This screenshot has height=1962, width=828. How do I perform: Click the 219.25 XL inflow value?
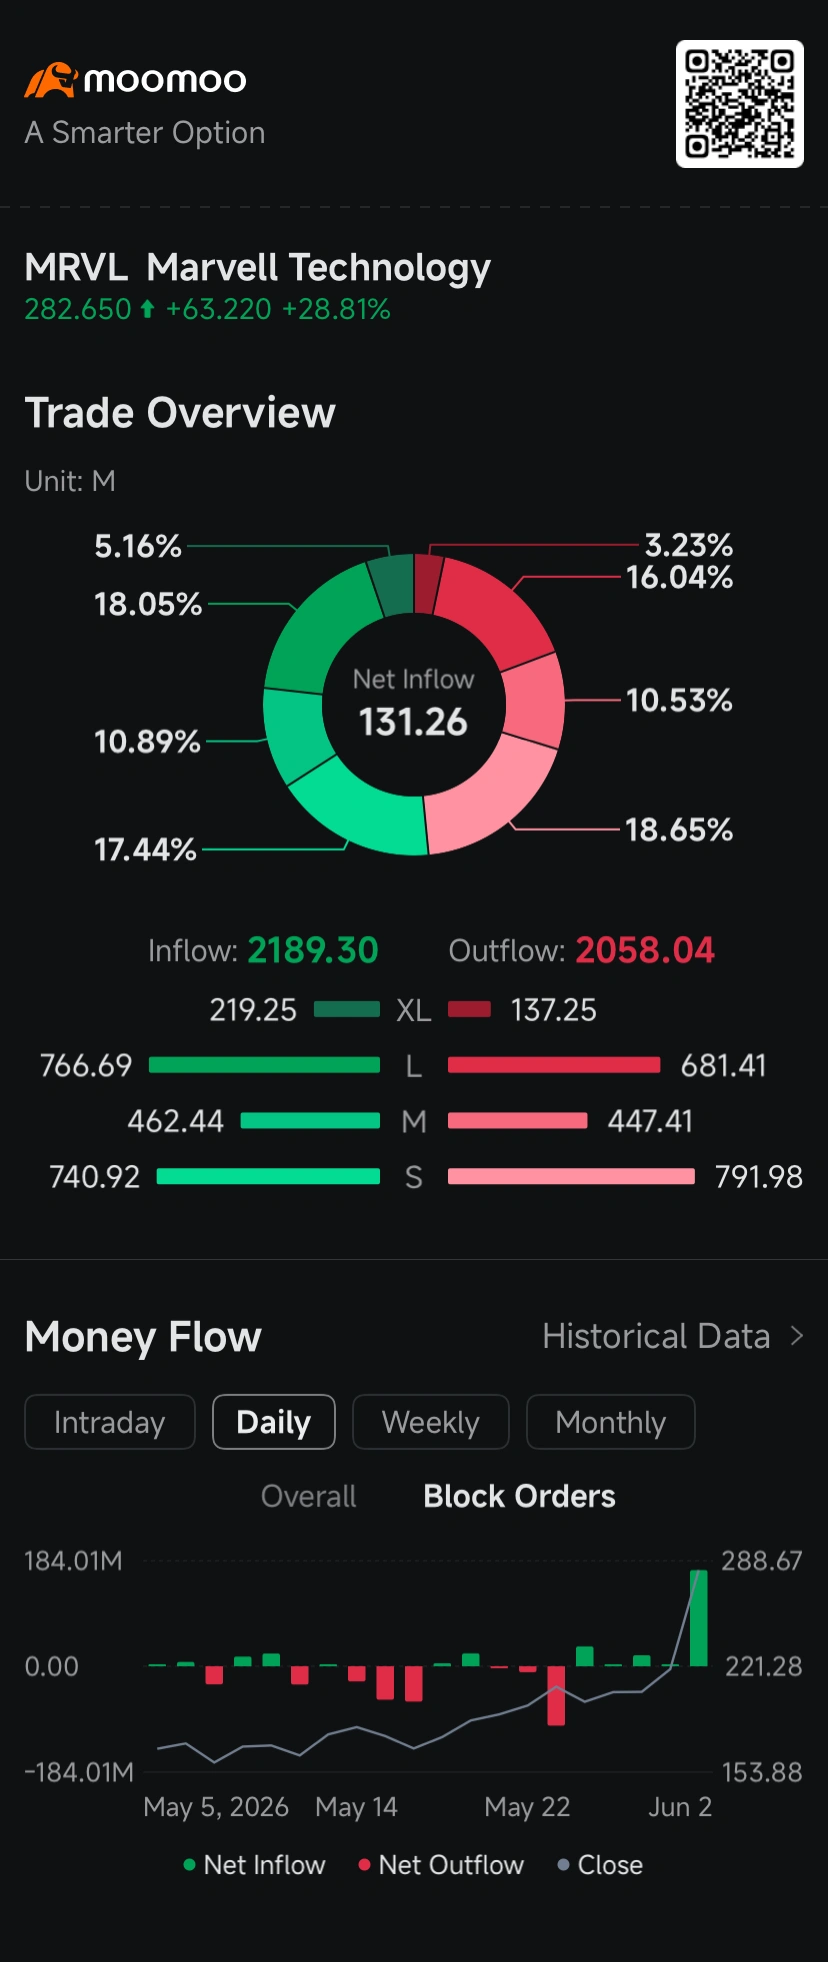(x=253, y=1010)
